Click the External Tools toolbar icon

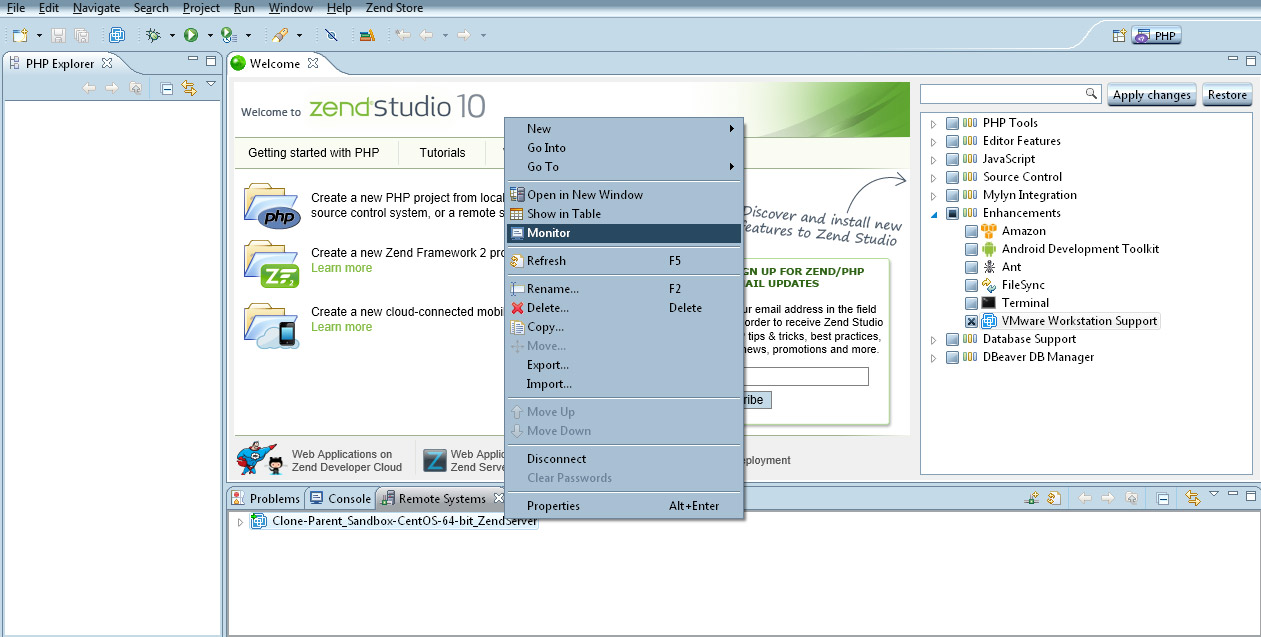pos(281,35)
